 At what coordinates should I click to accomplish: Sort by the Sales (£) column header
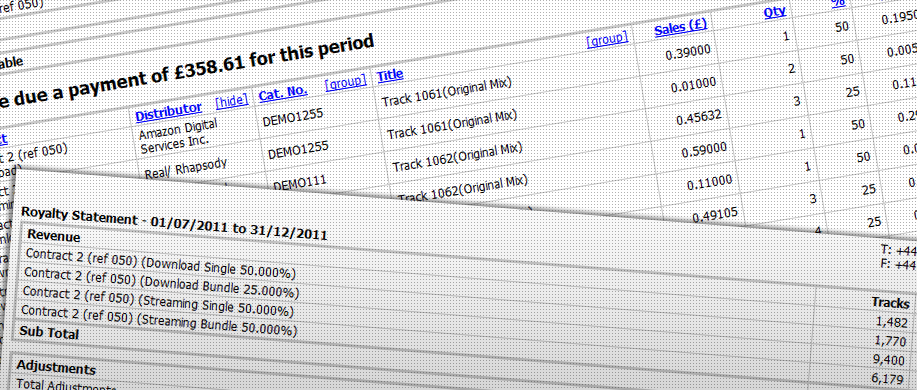click(680, 27)
